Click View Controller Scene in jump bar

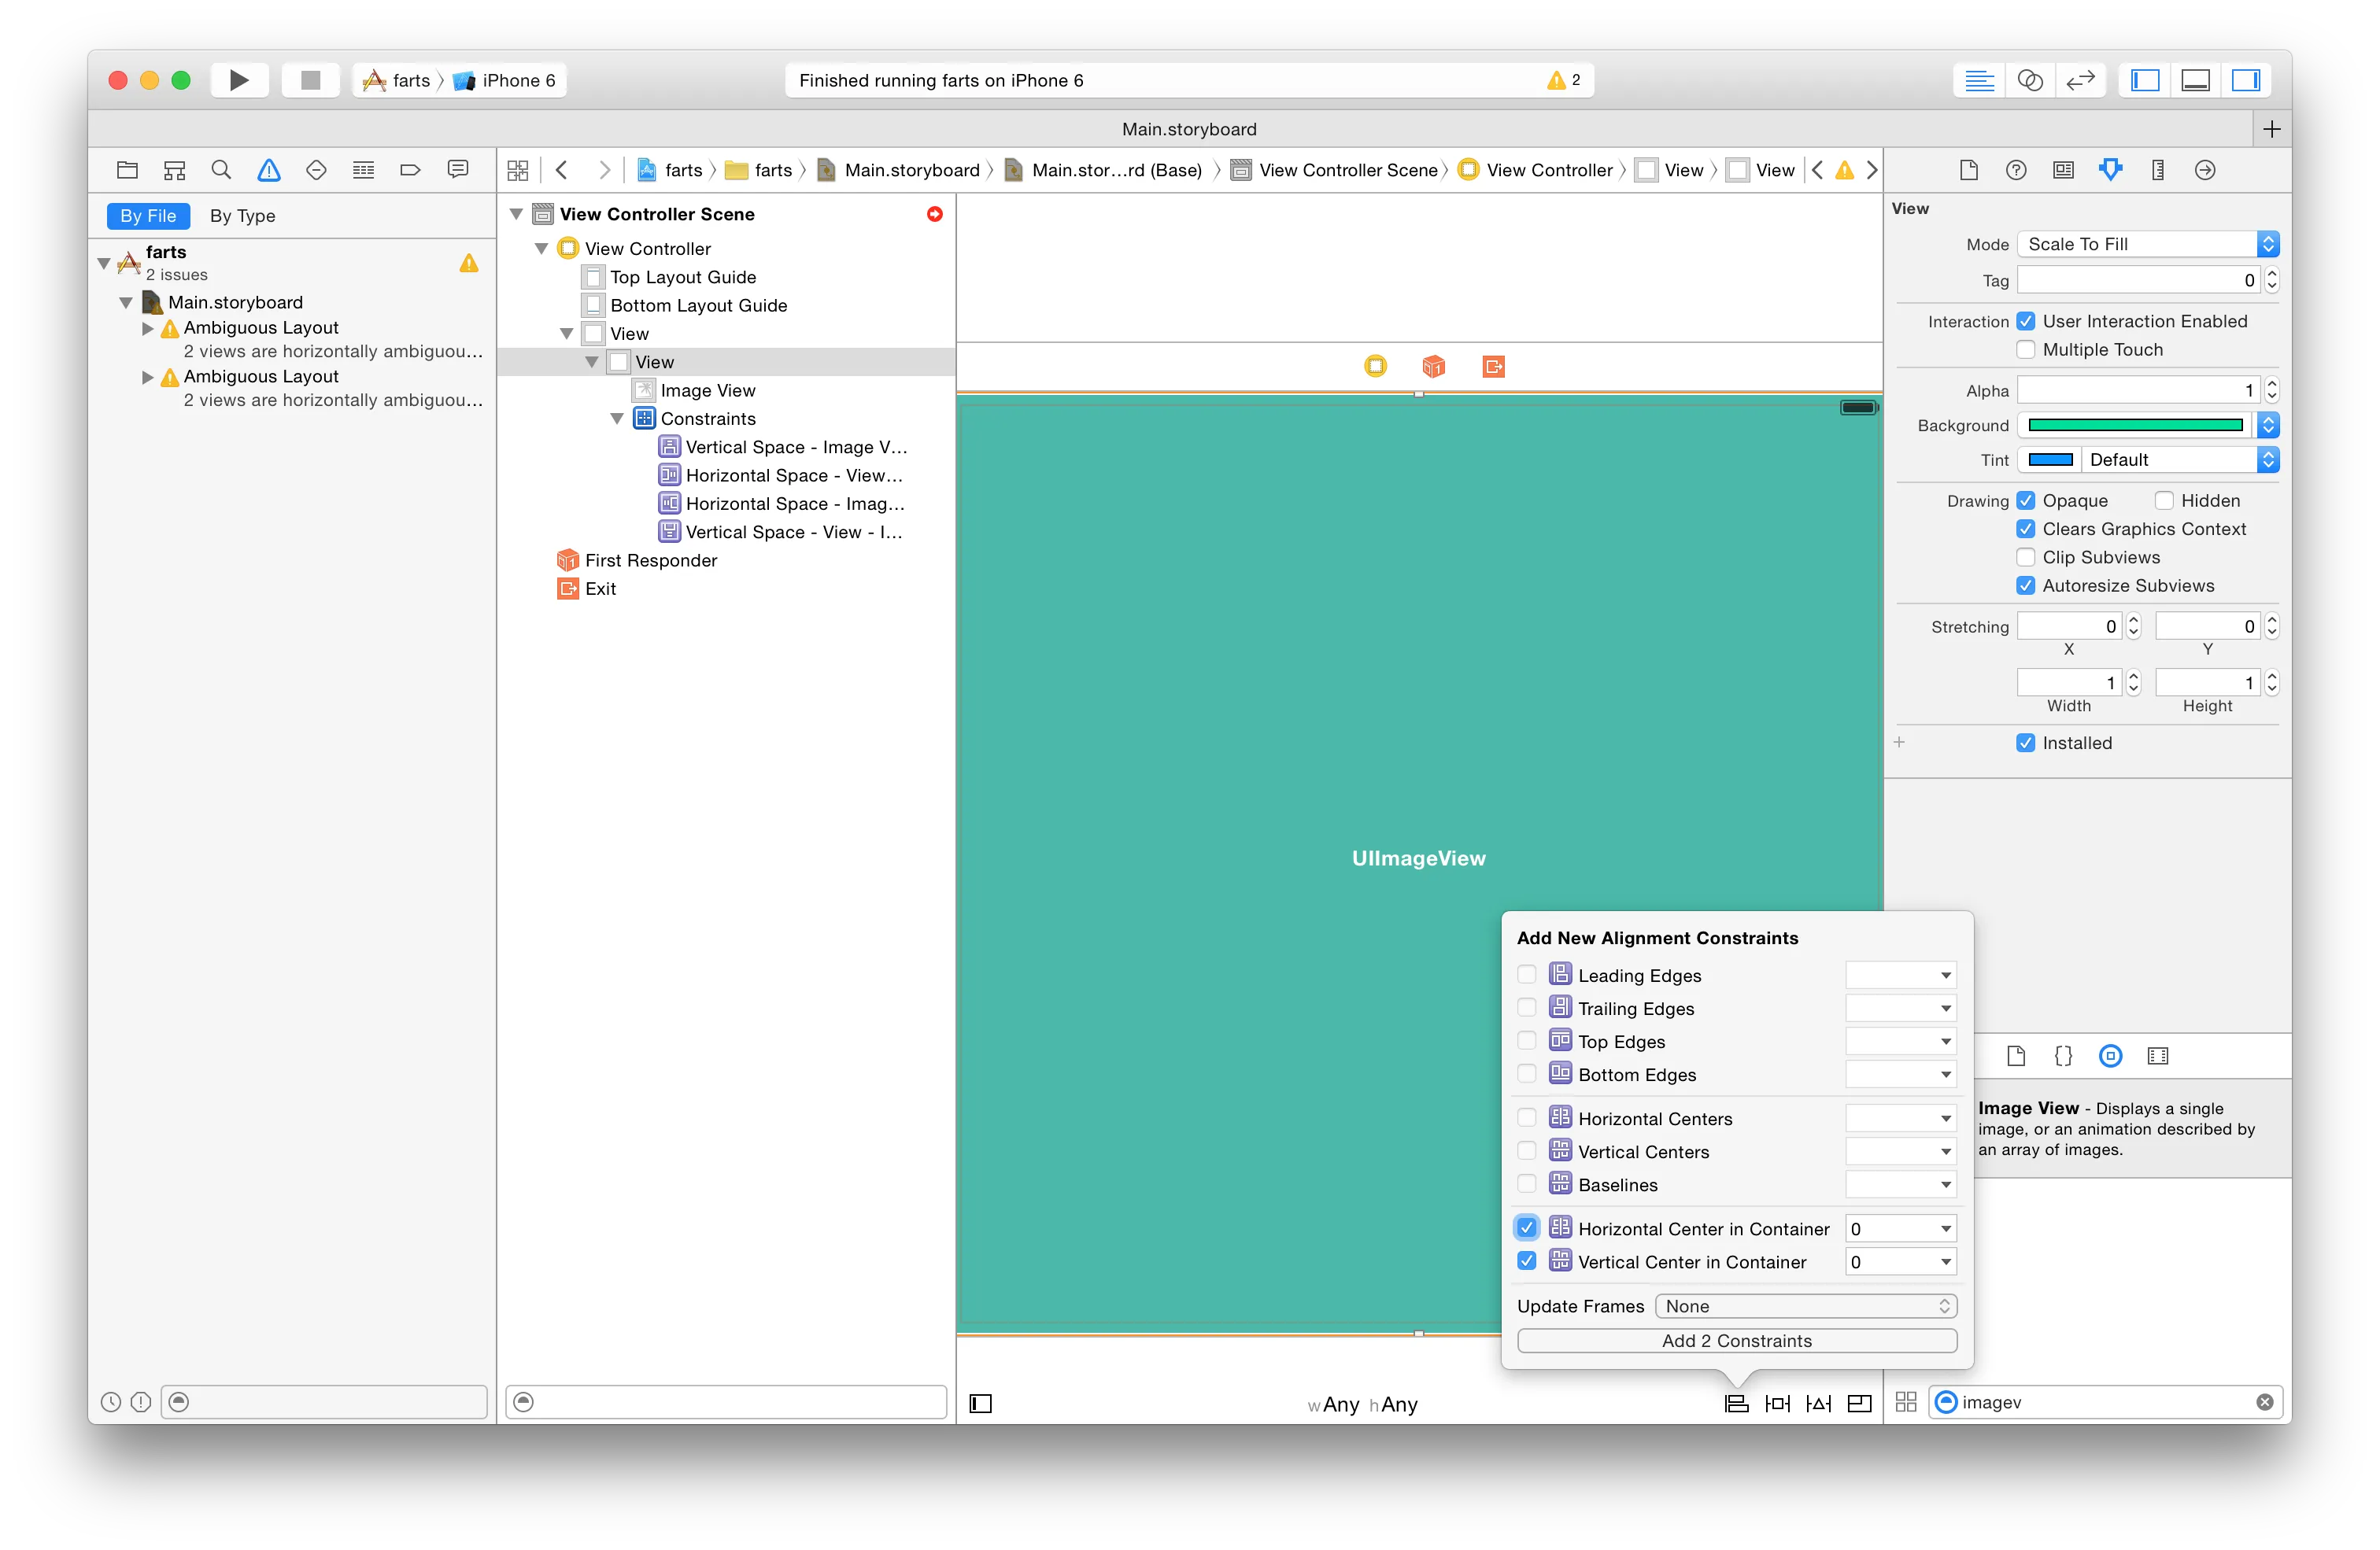(1335, 170)
